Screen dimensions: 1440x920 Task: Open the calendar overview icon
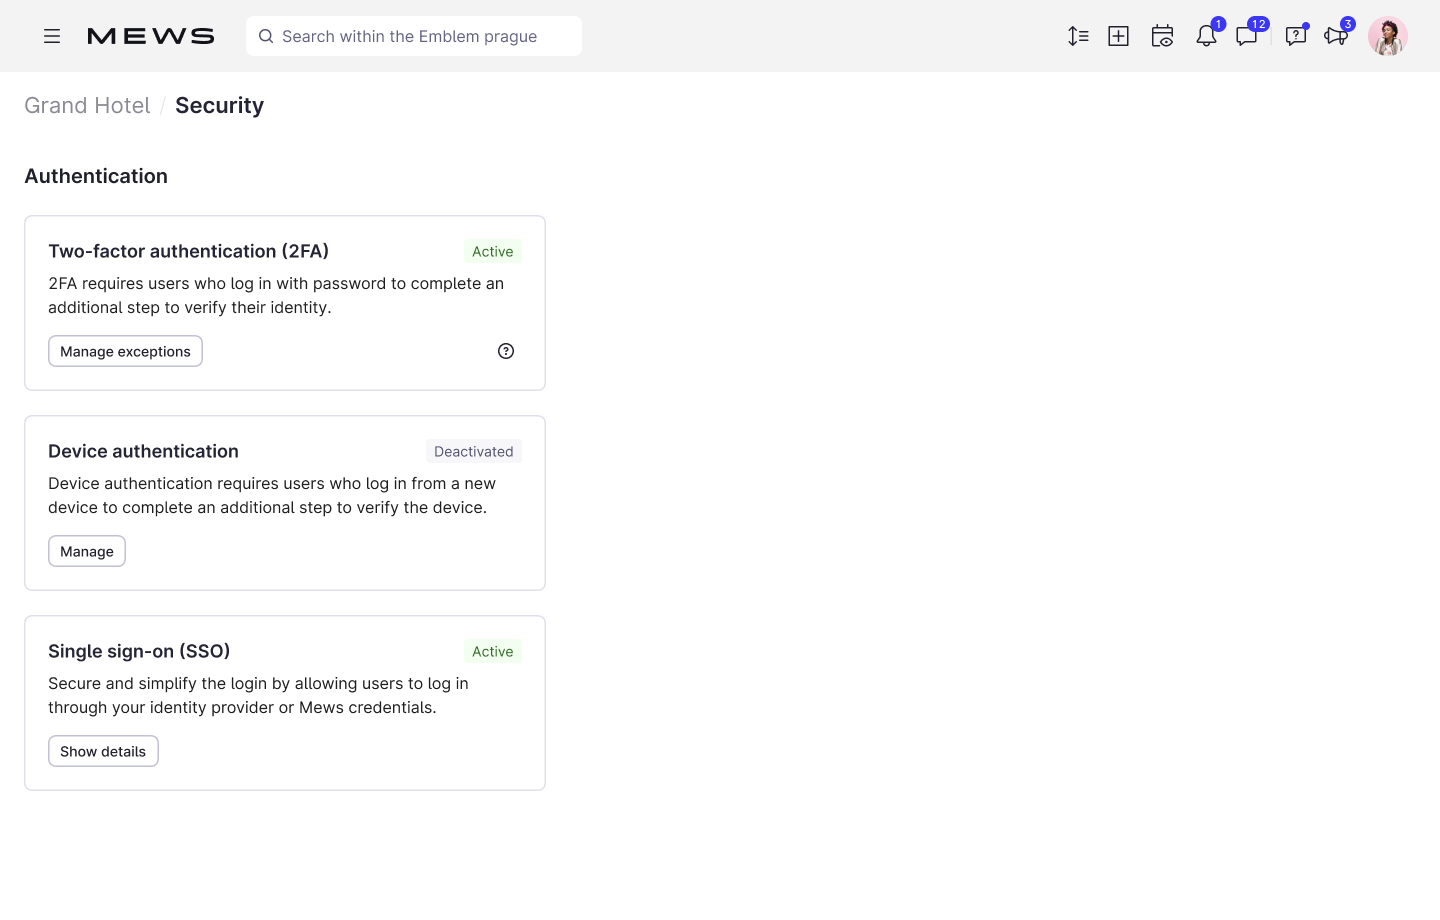pos(1161,36)
